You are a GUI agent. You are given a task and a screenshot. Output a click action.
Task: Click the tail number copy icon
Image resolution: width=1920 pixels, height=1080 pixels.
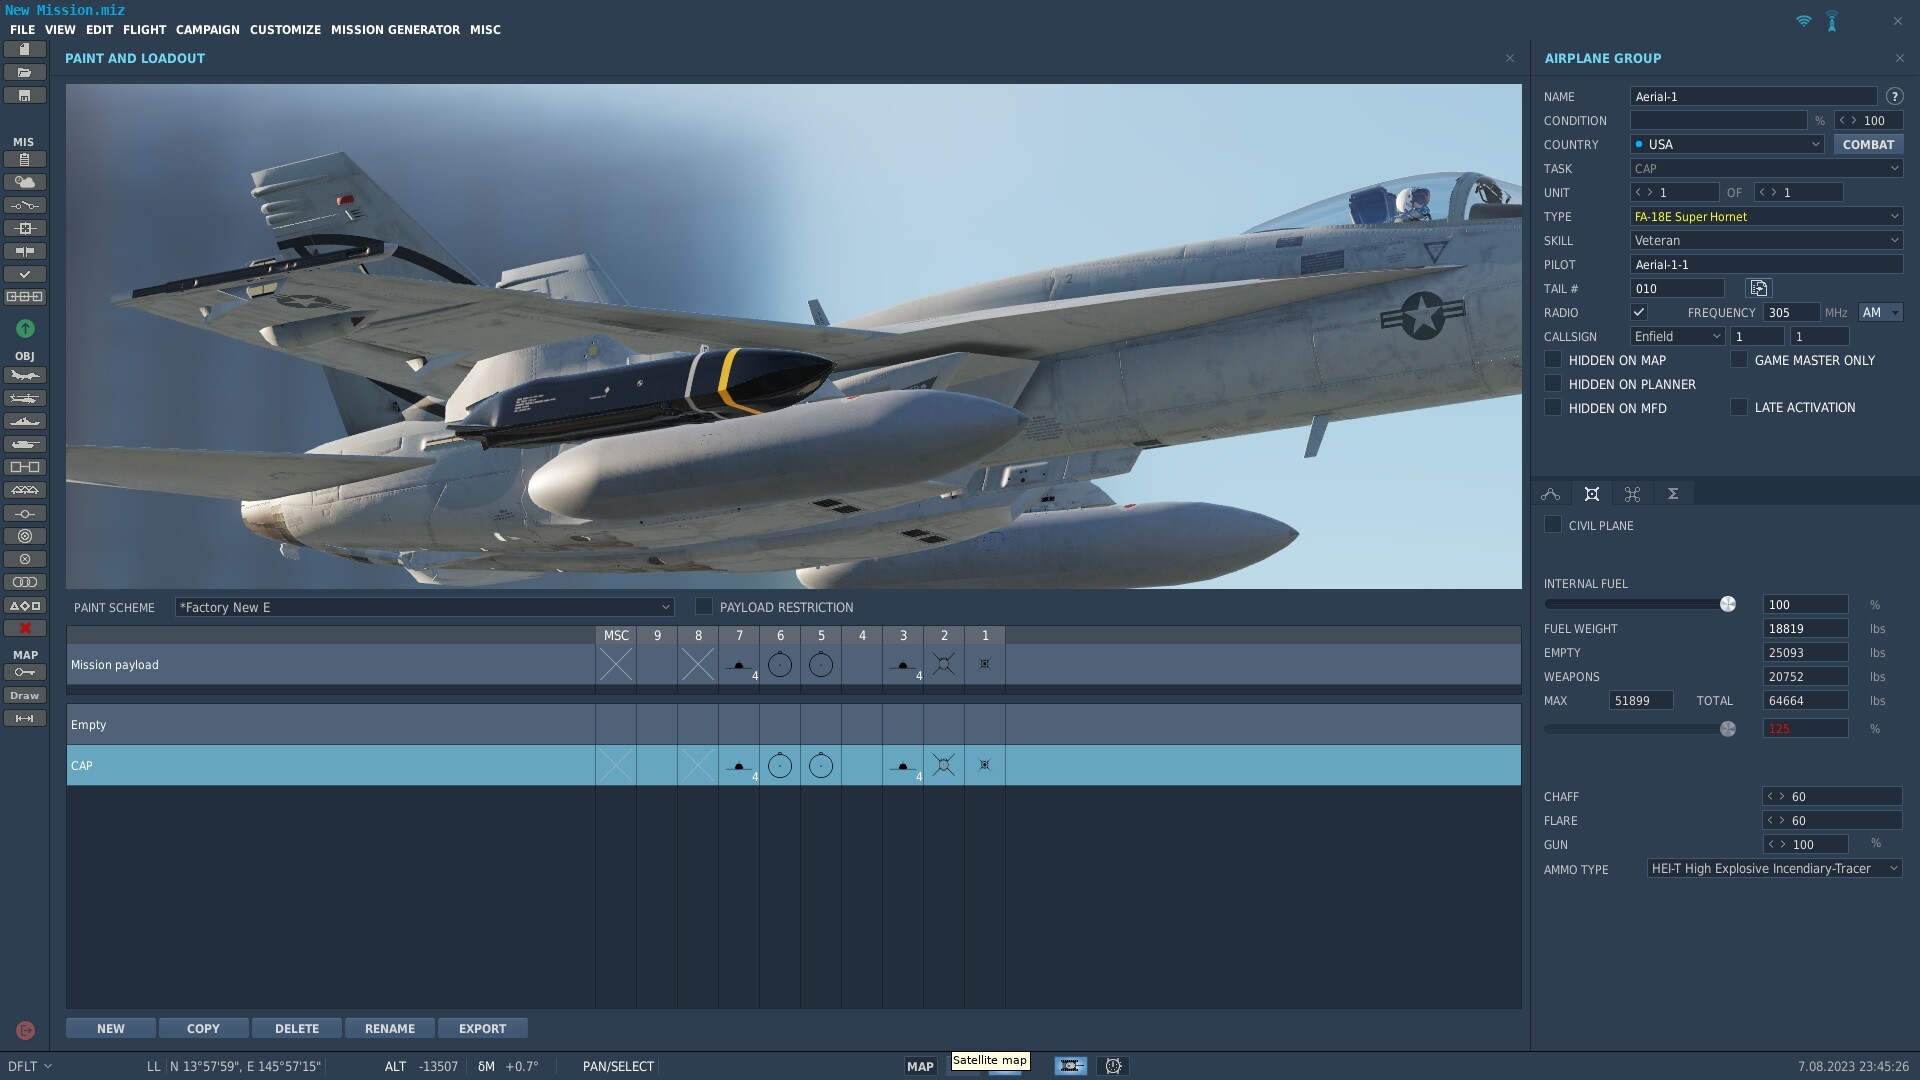[x=1758, y=288]
